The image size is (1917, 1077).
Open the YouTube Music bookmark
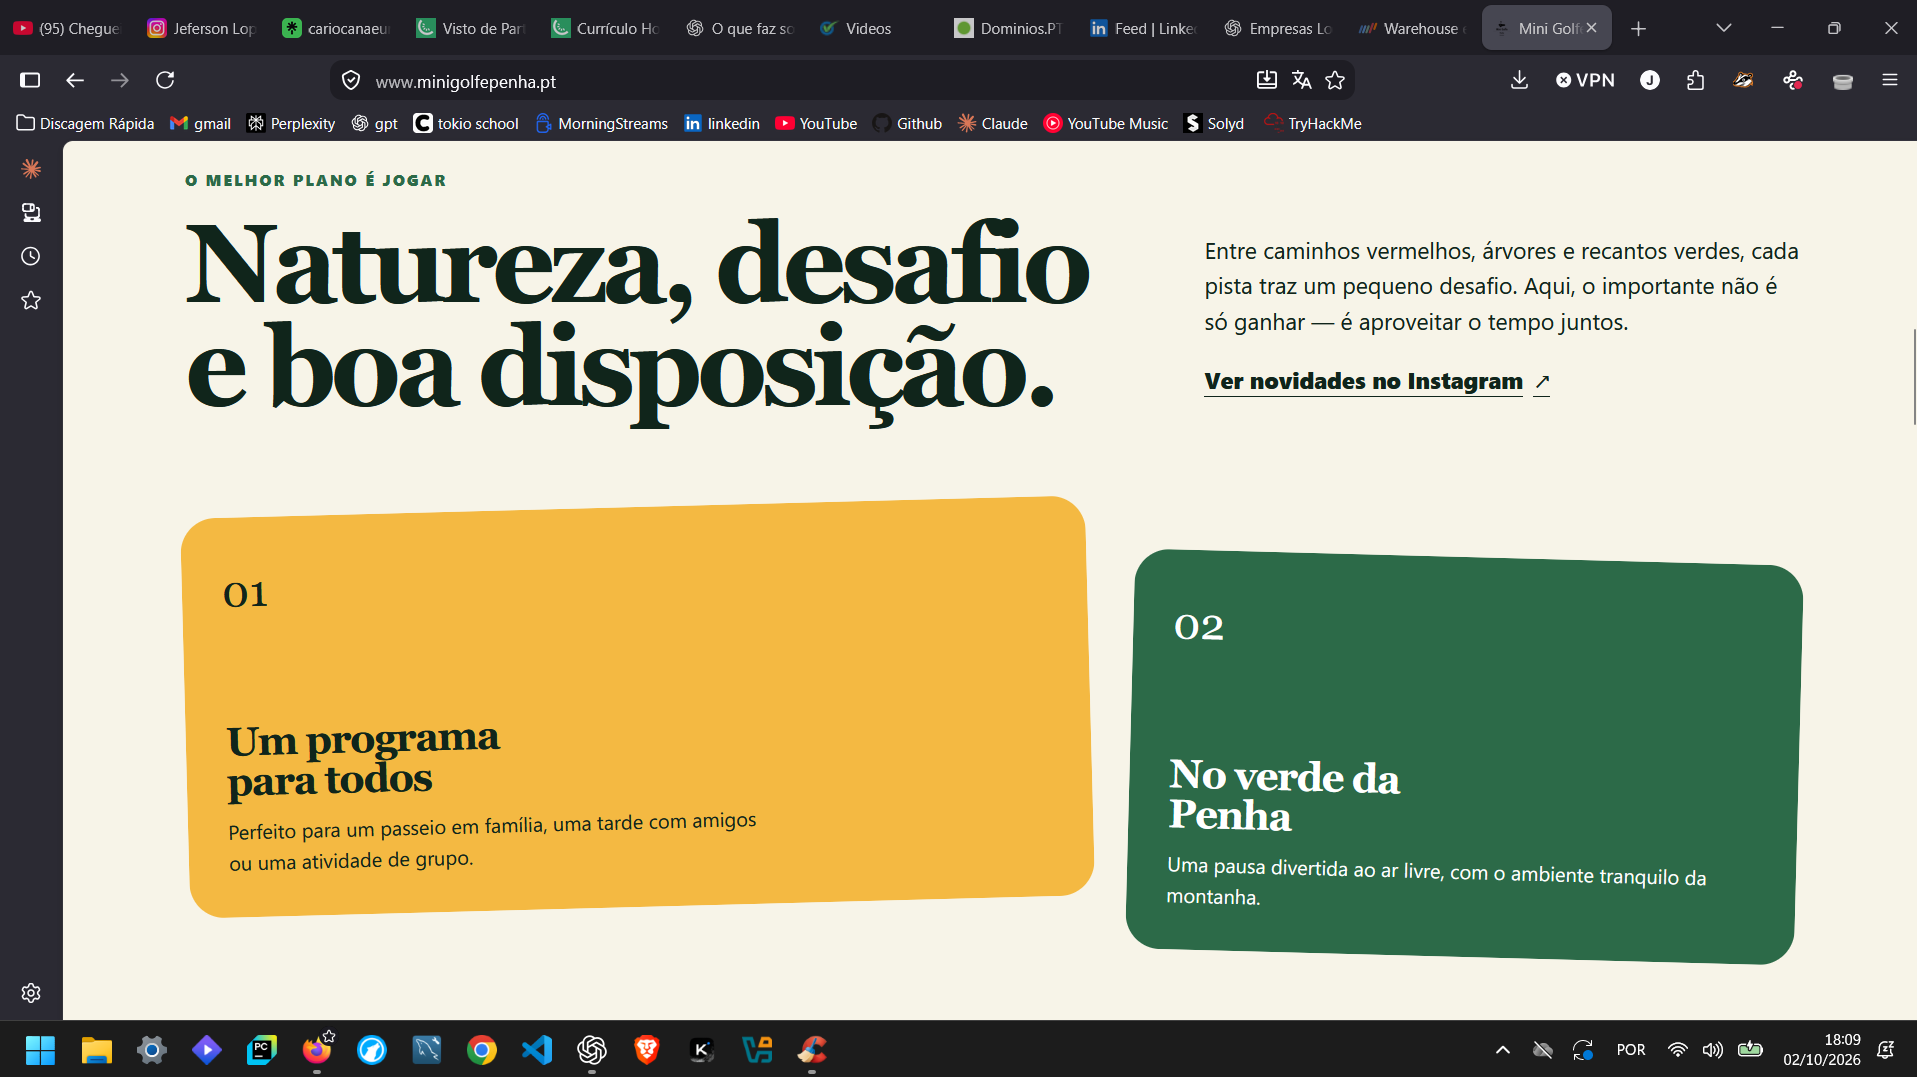tap(1106, 123)
